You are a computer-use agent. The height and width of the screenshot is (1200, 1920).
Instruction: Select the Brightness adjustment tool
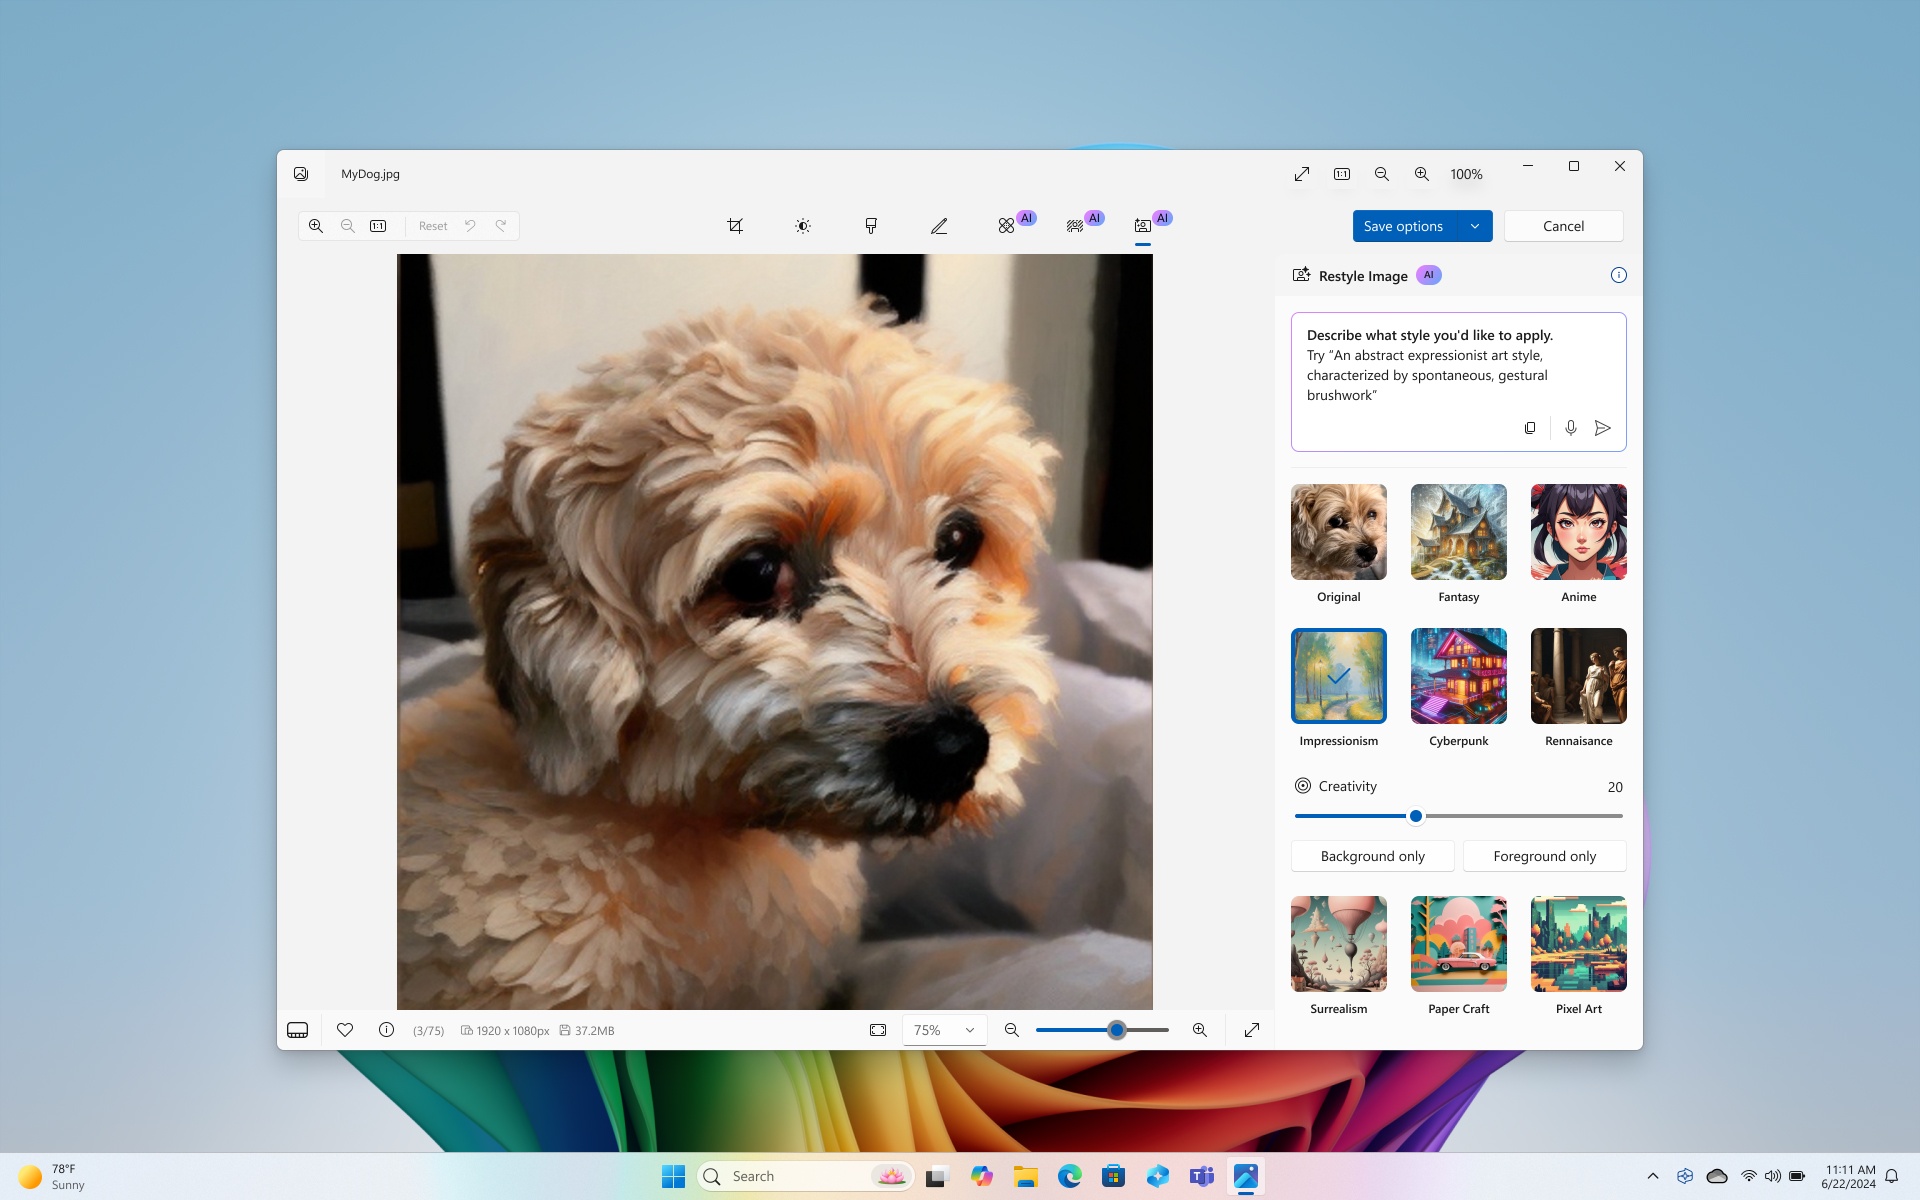(x=802, y=225)
